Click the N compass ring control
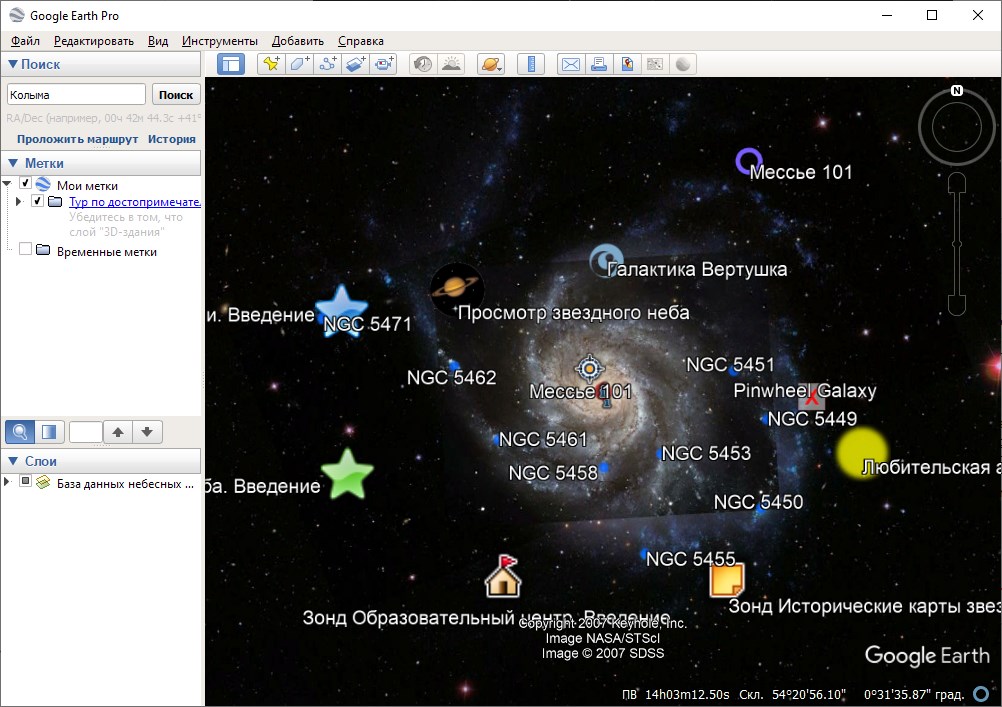 pos(957,127)
